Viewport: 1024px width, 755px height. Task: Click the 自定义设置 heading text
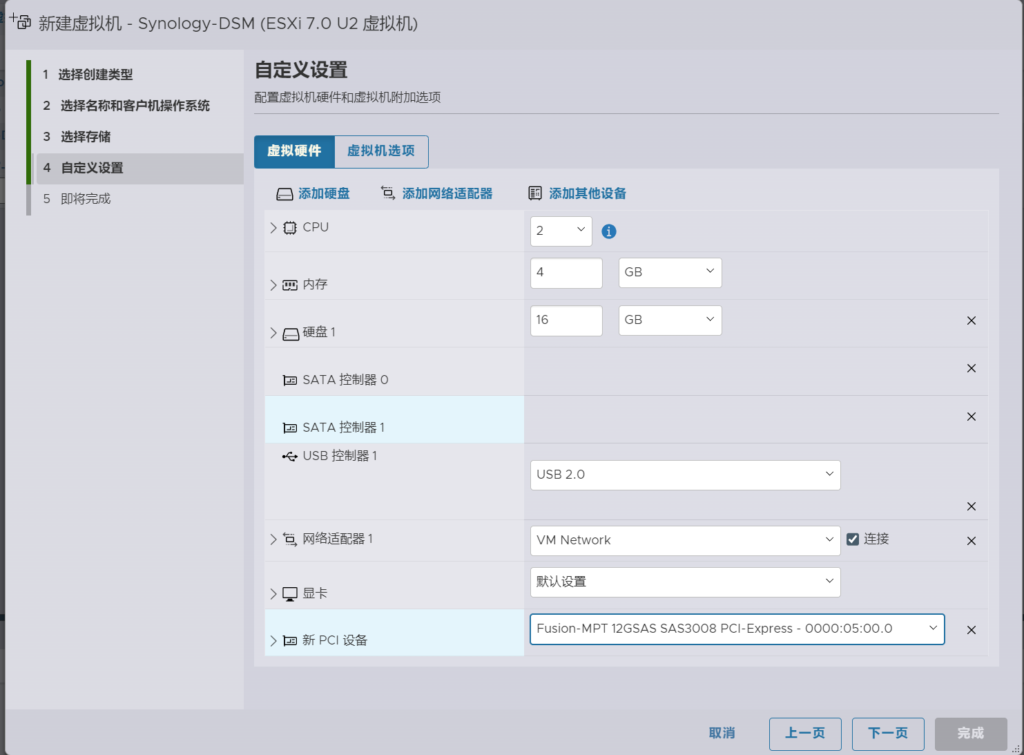301,70
